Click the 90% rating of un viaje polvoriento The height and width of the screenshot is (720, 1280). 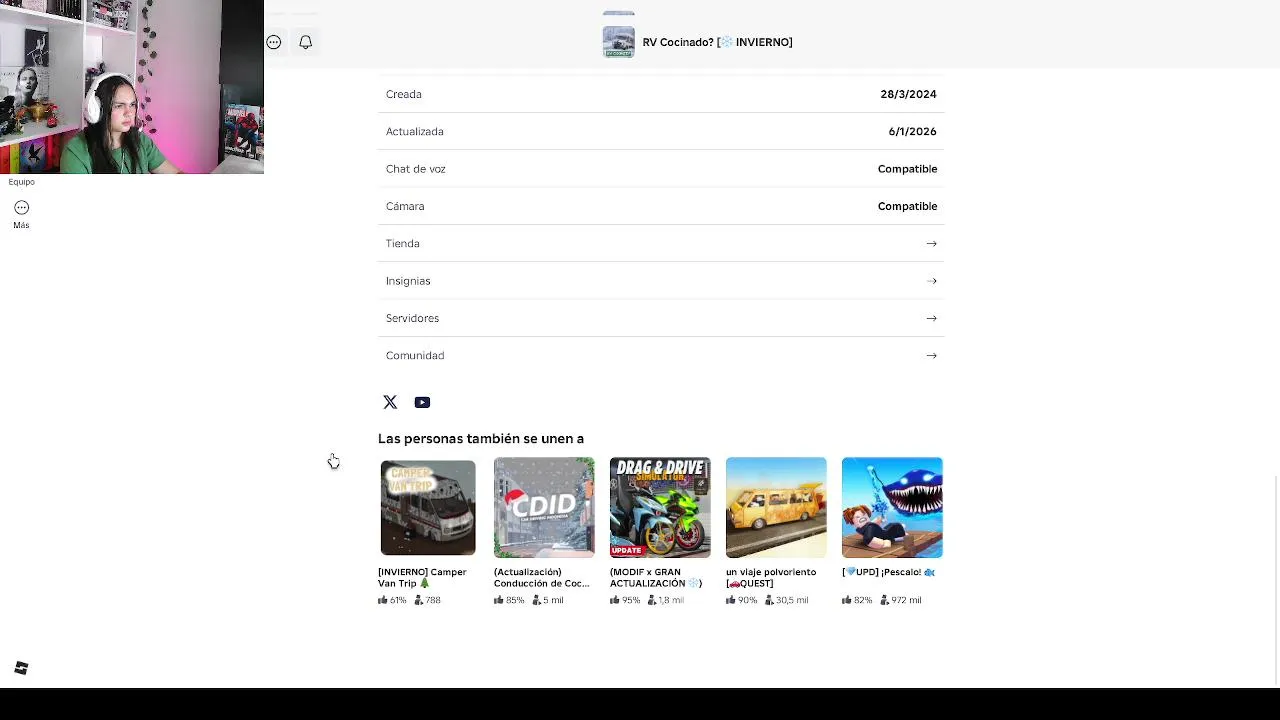click(742, 600)
